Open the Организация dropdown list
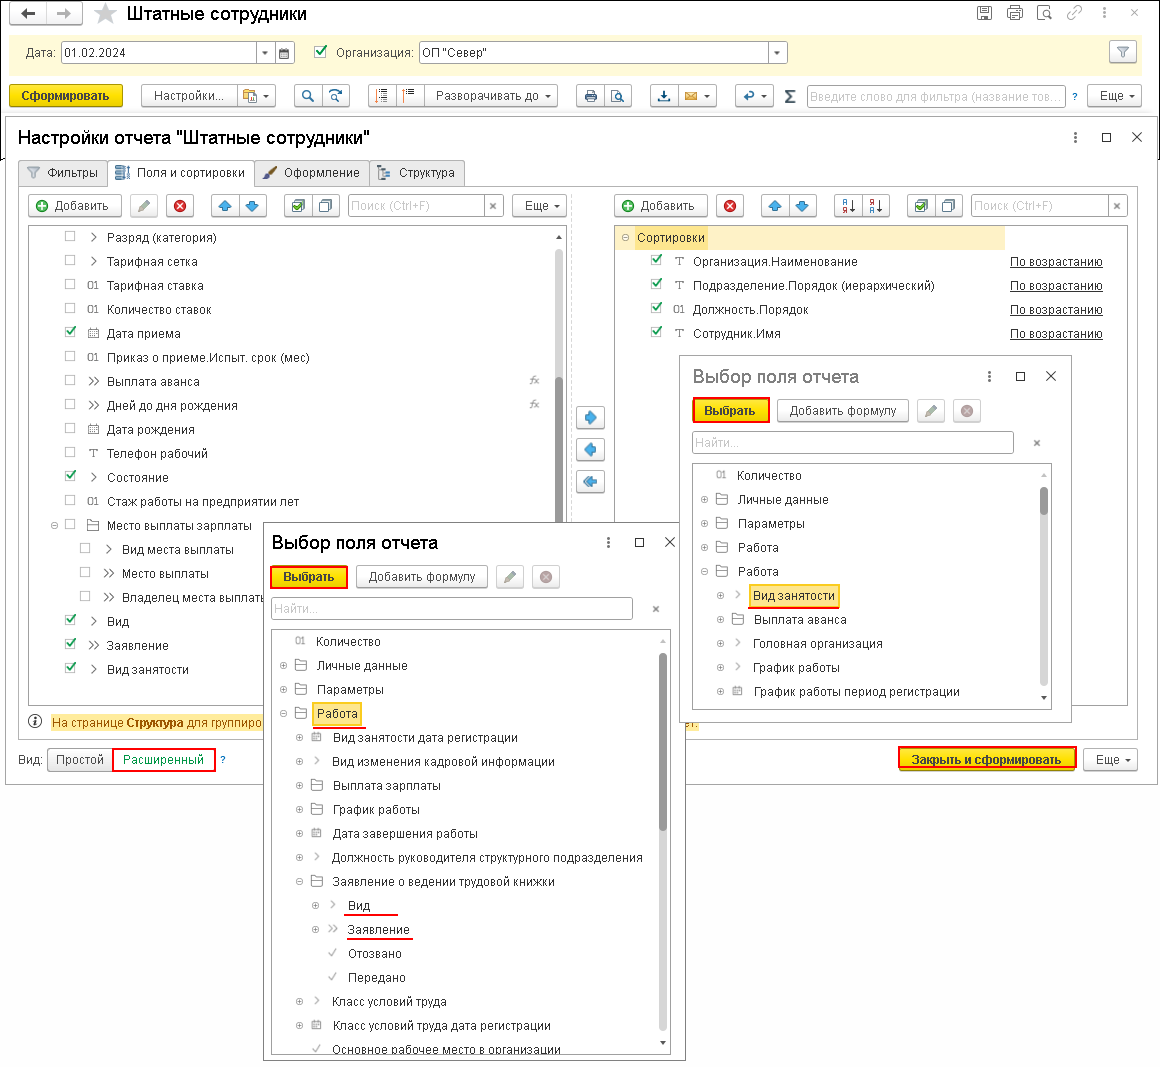The width and height of the screenshot is (1160, 1067). [x=777, y=53]
